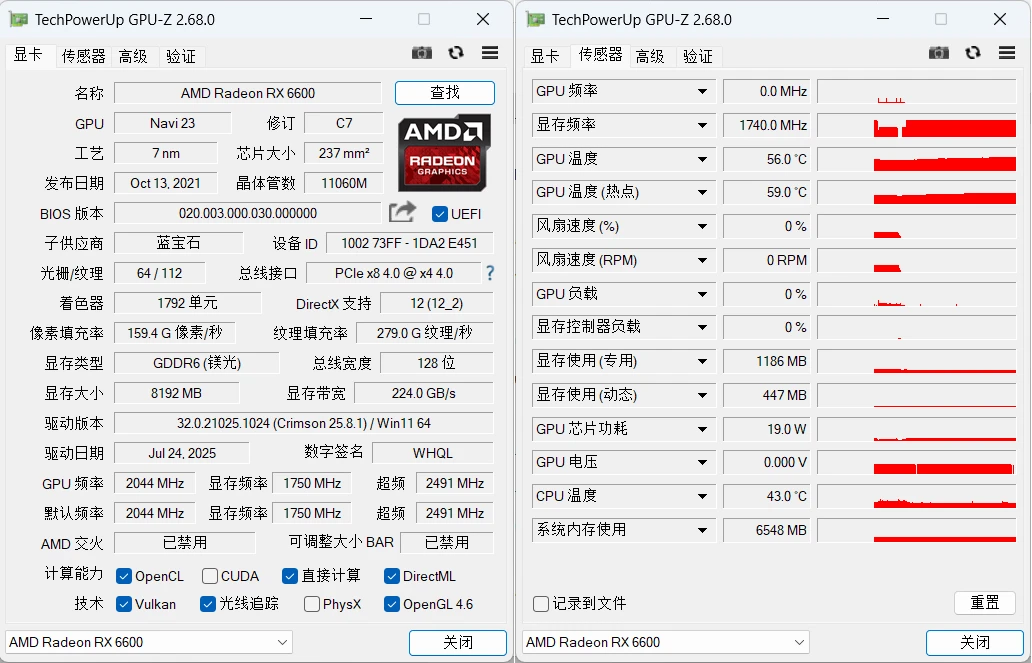Switch to 高级 tab in sensors window
The height and width of the screenshot is (663, 1032).
pos(650,57)
